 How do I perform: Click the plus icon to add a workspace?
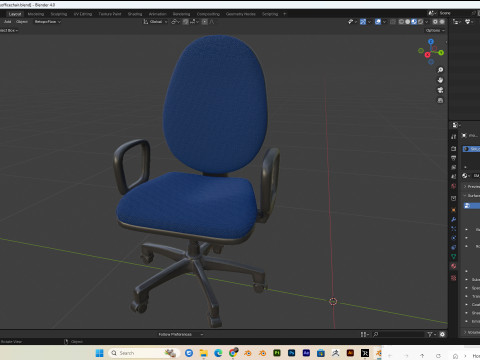[284, 14]
